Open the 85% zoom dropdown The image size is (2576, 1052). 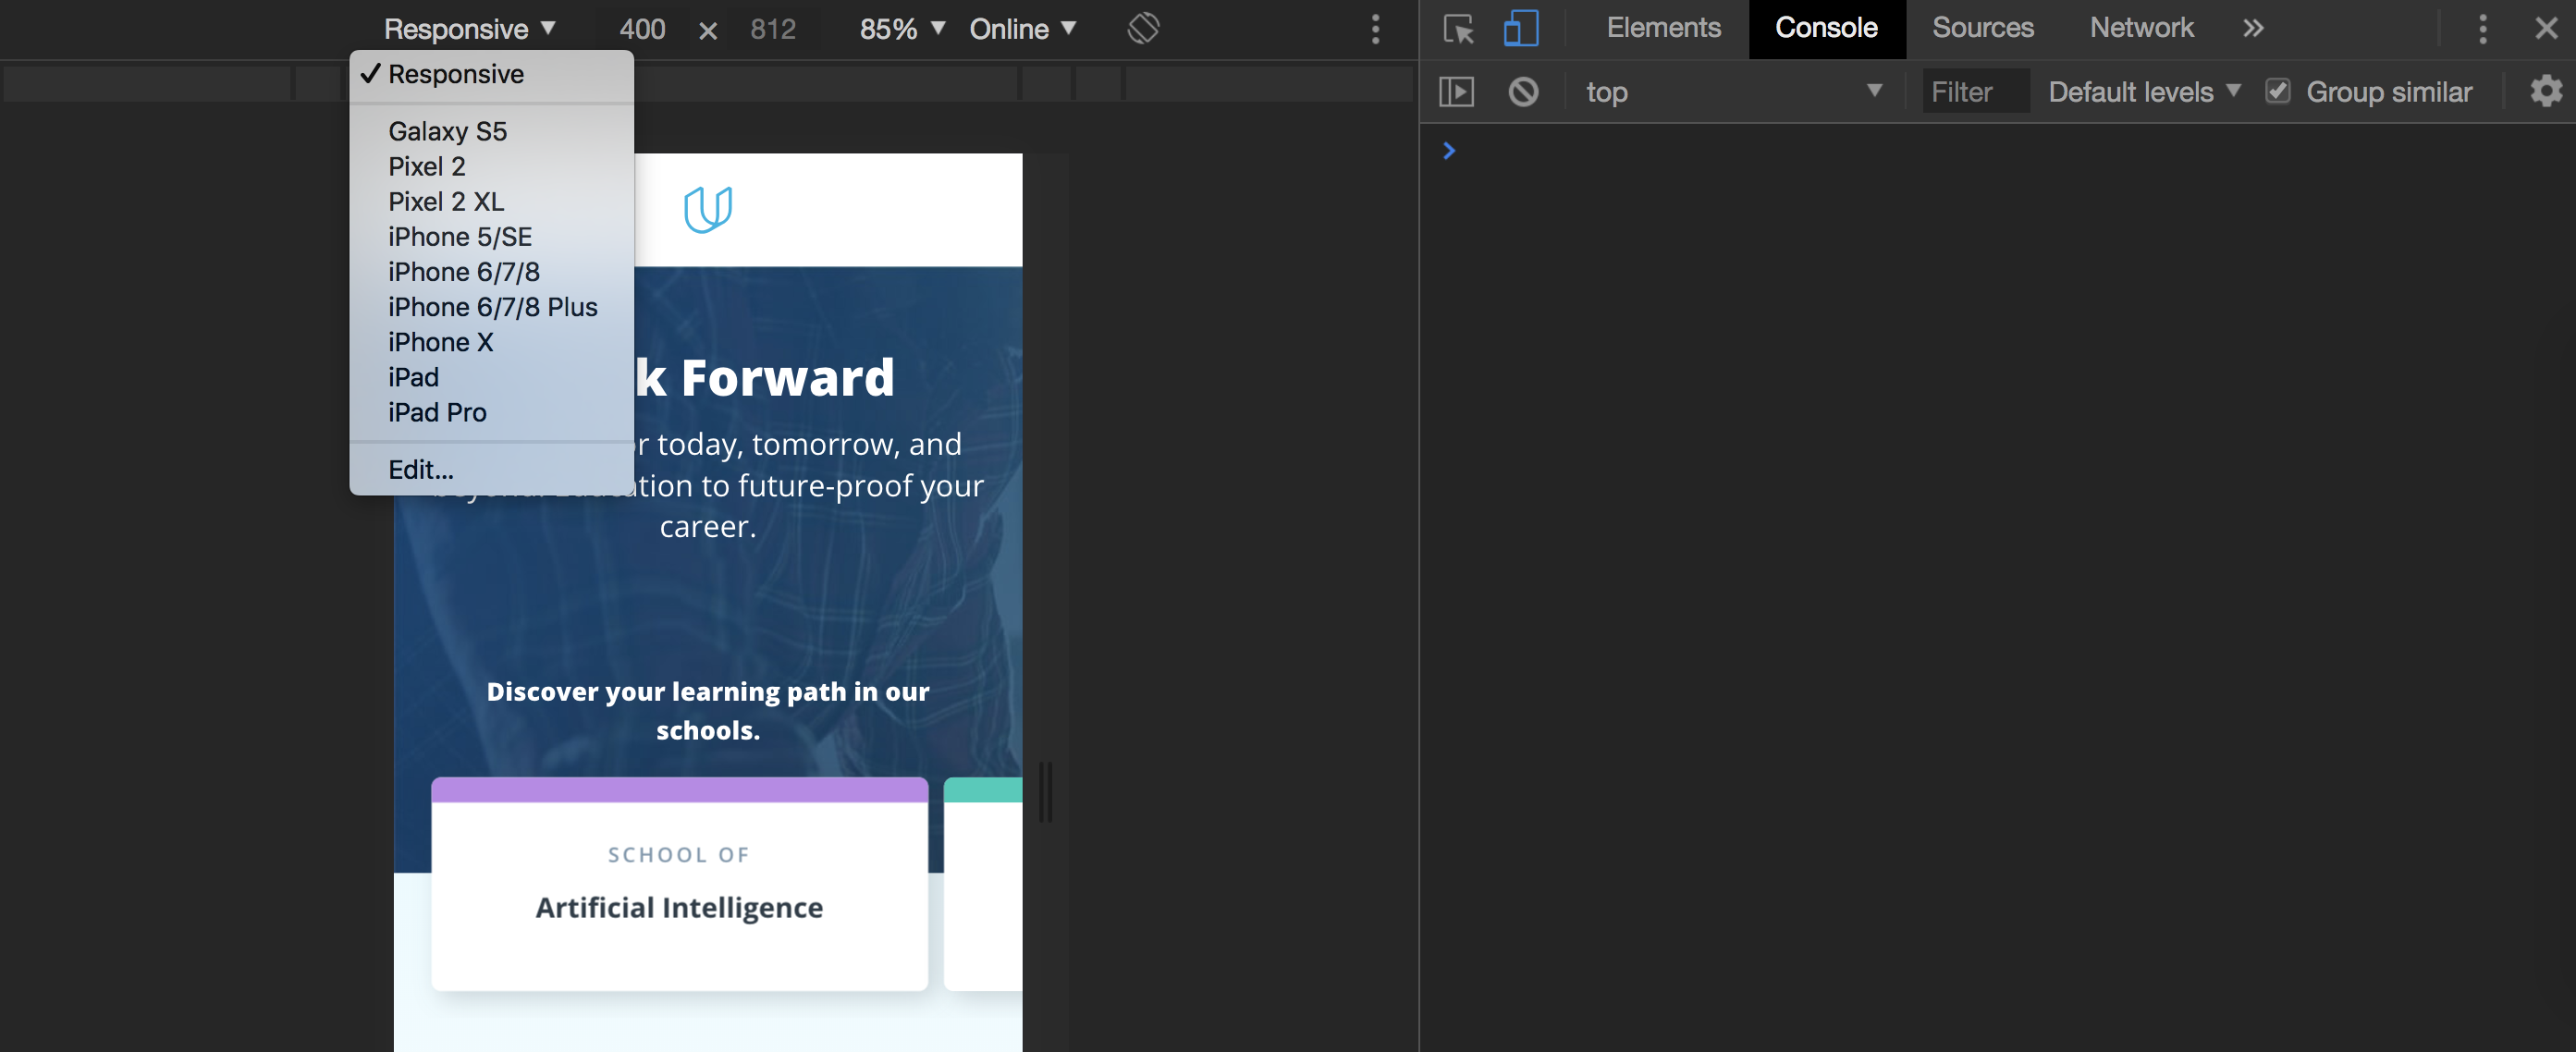tap(901, 29)
